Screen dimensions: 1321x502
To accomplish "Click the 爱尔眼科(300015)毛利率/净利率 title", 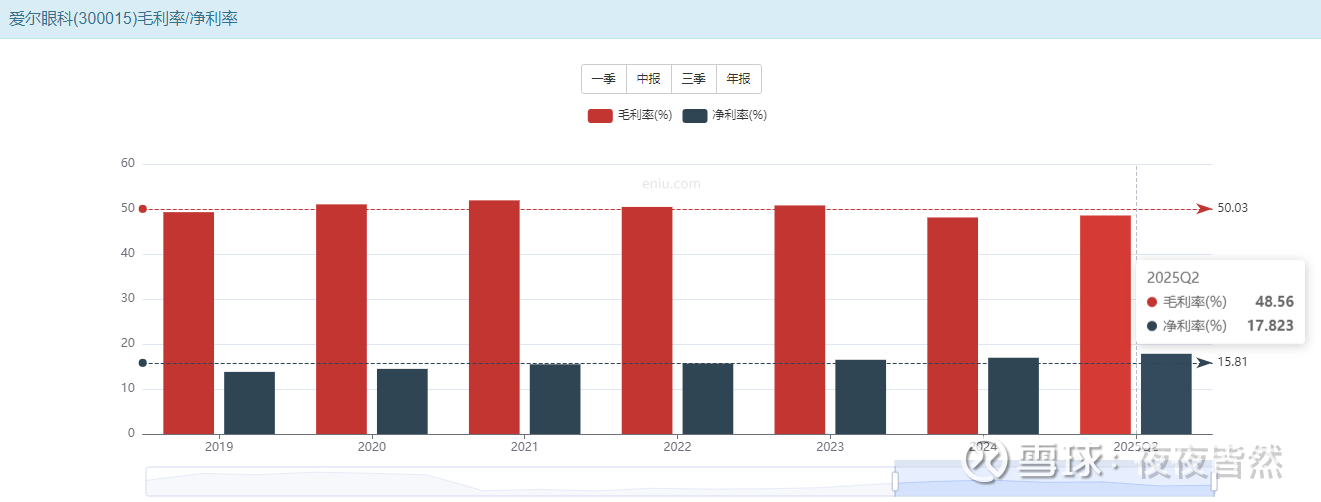I will point(123,18).
